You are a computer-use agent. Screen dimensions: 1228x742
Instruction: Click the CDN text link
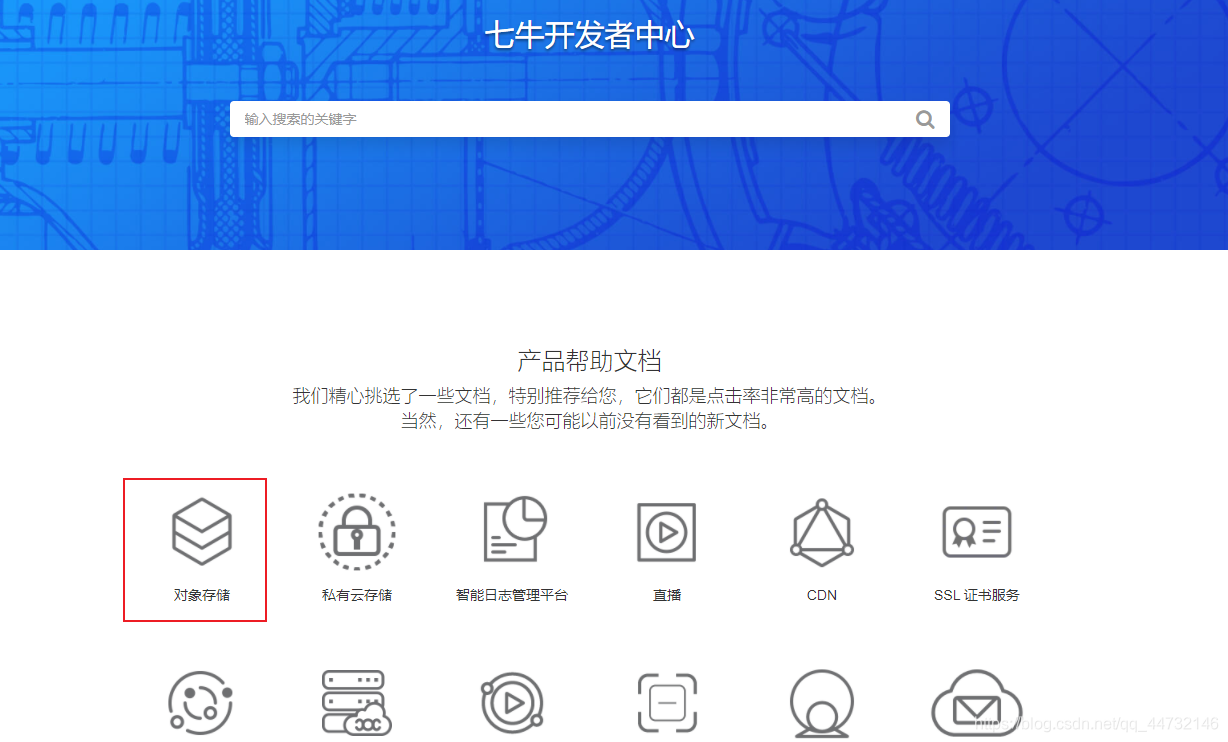coord(822,595)
